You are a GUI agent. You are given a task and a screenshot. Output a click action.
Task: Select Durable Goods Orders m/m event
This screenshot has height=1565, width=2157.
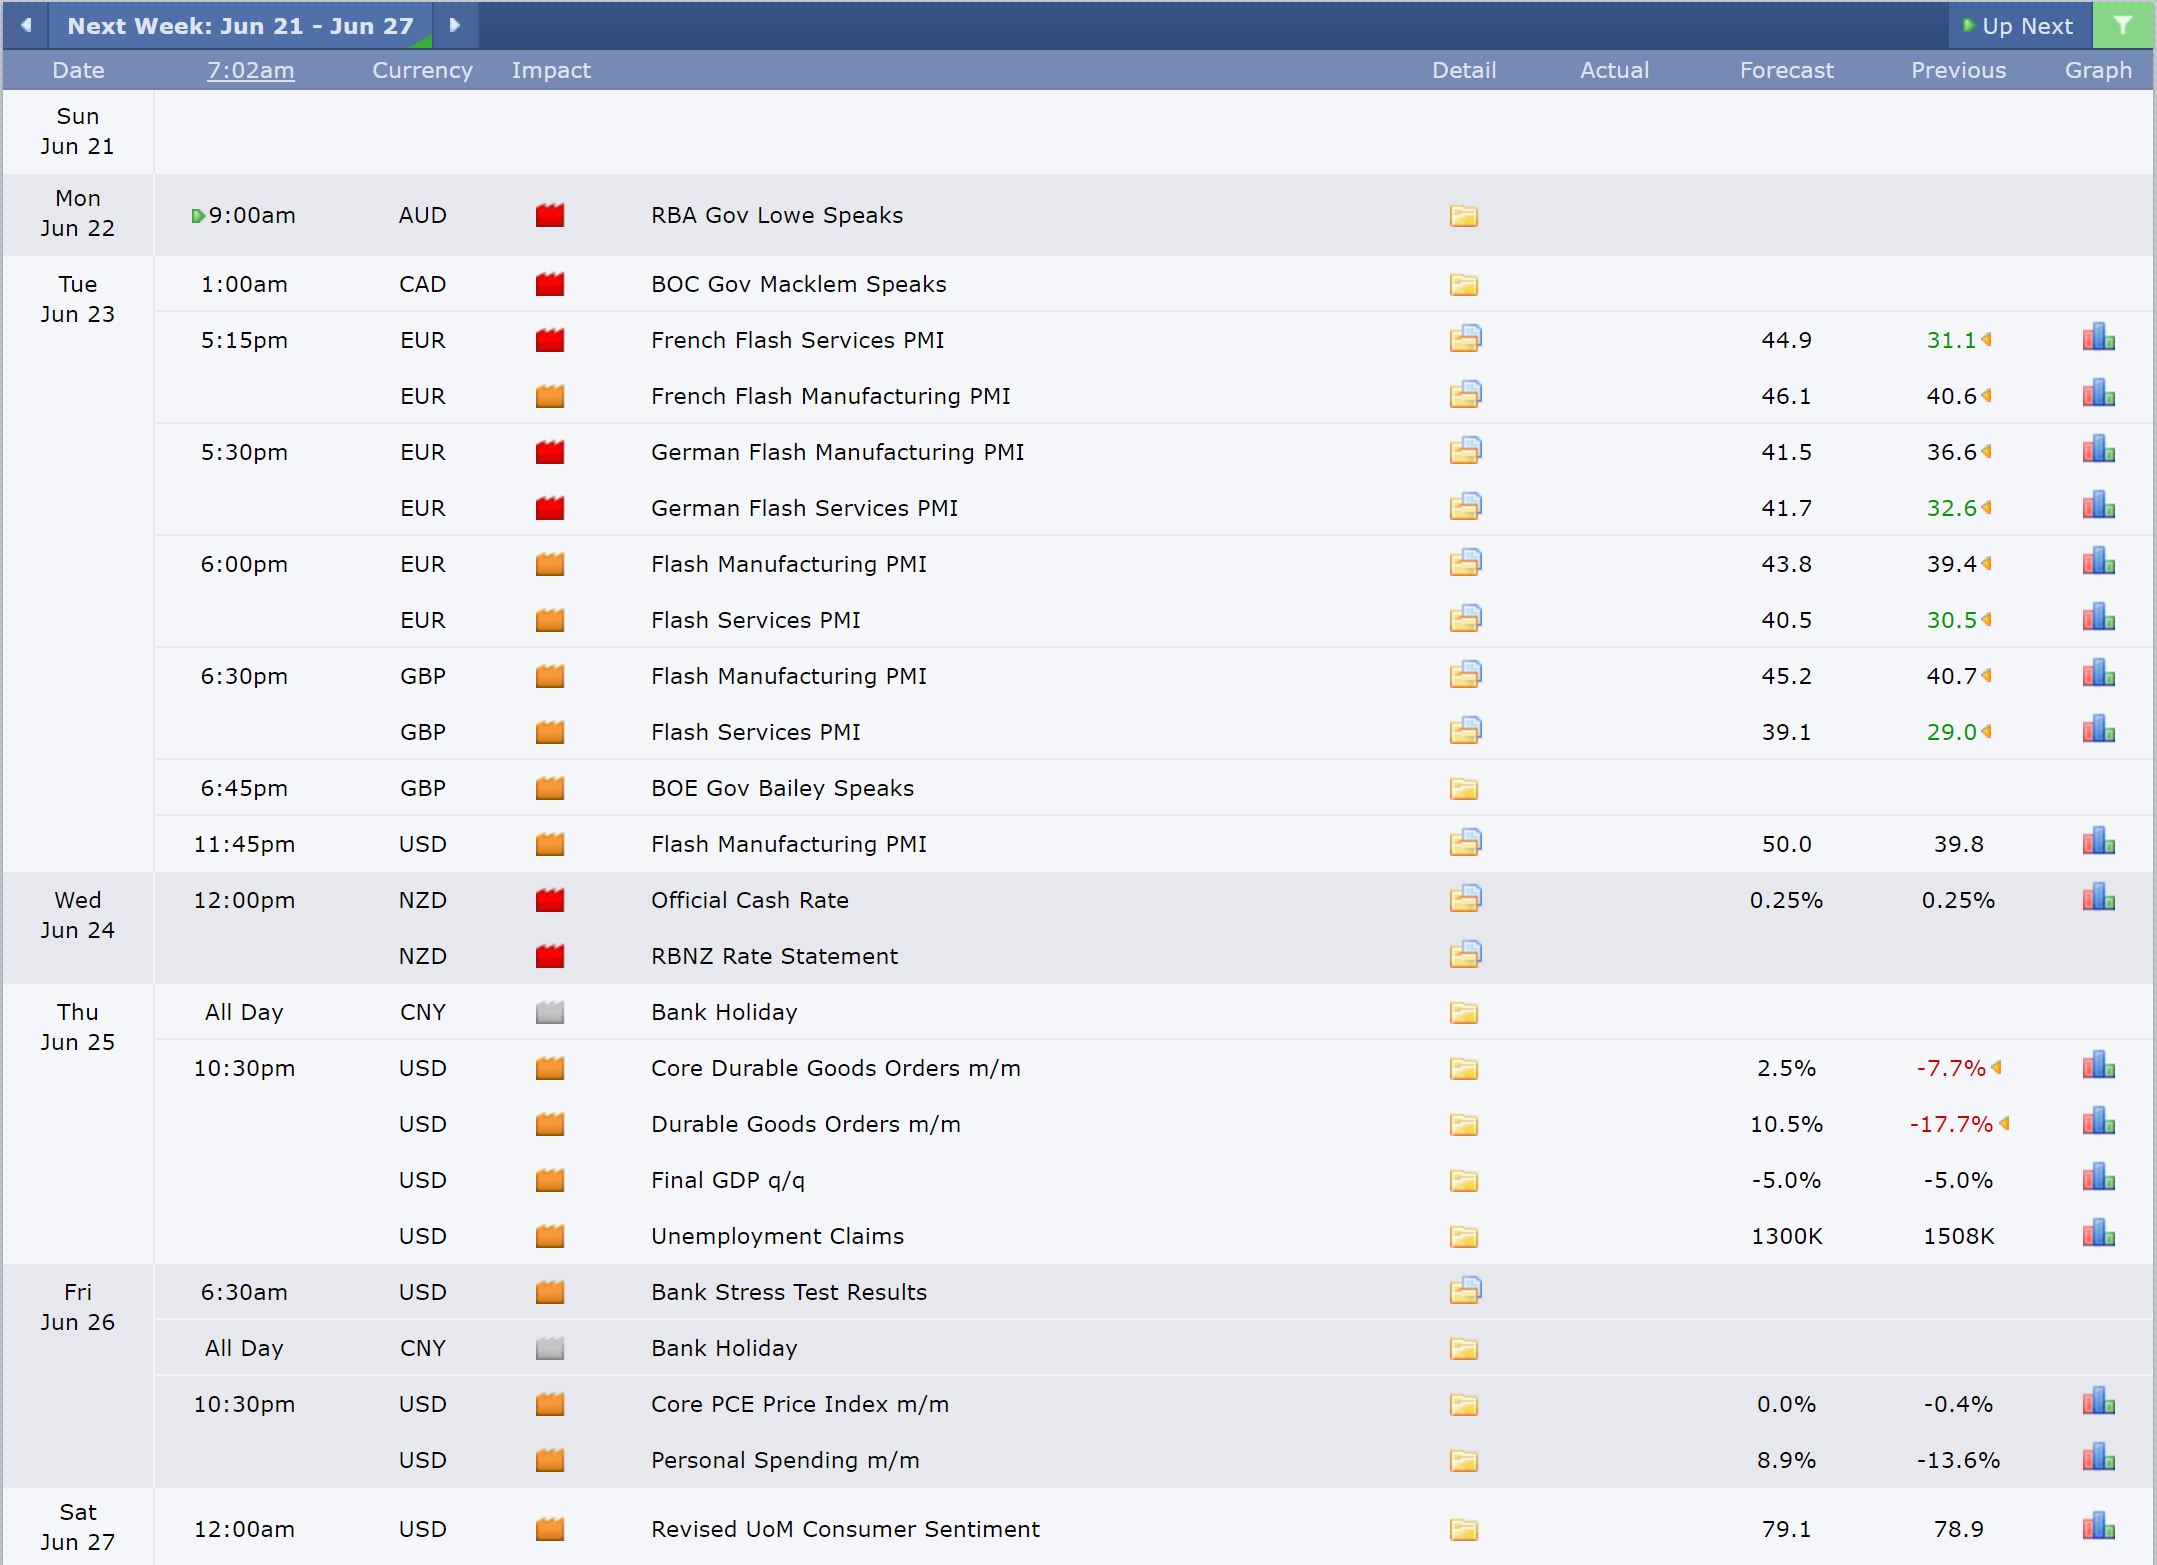pos(805,1124)
